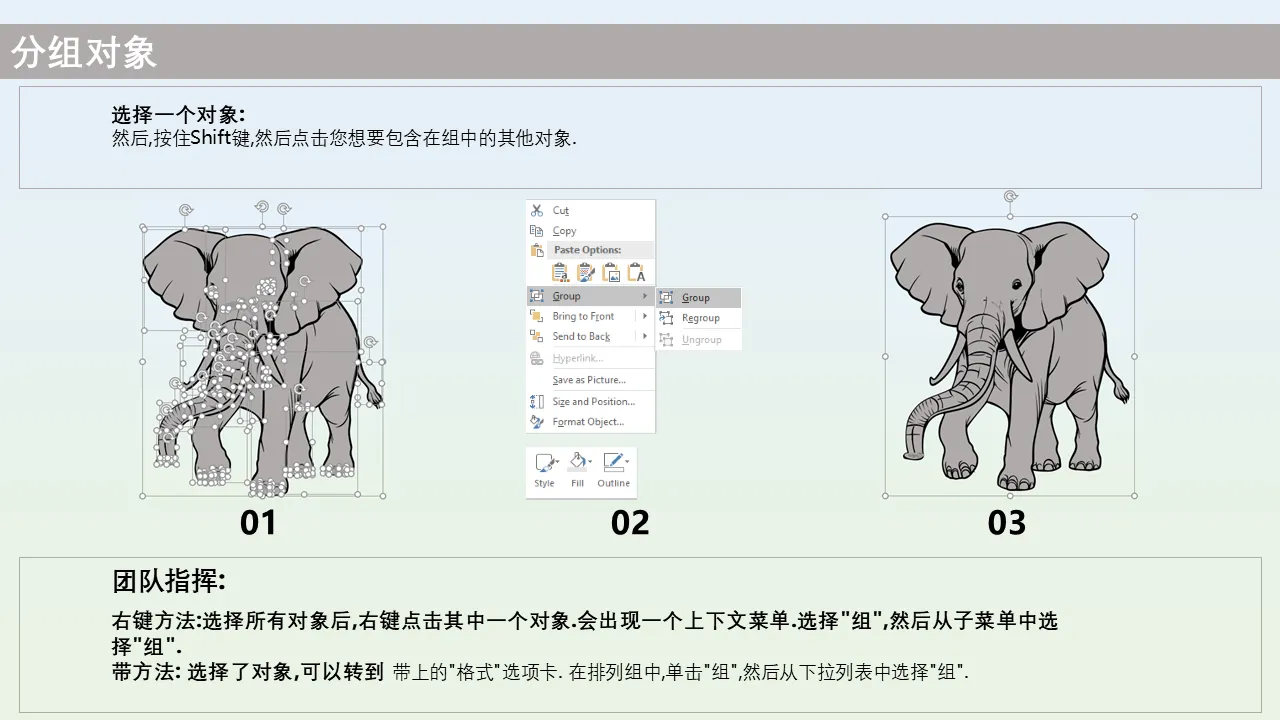The width and height of the screenshot is (1280, 720).
Task: Choose the Use Destination Theme paste icon
Action: coord(560,272)
